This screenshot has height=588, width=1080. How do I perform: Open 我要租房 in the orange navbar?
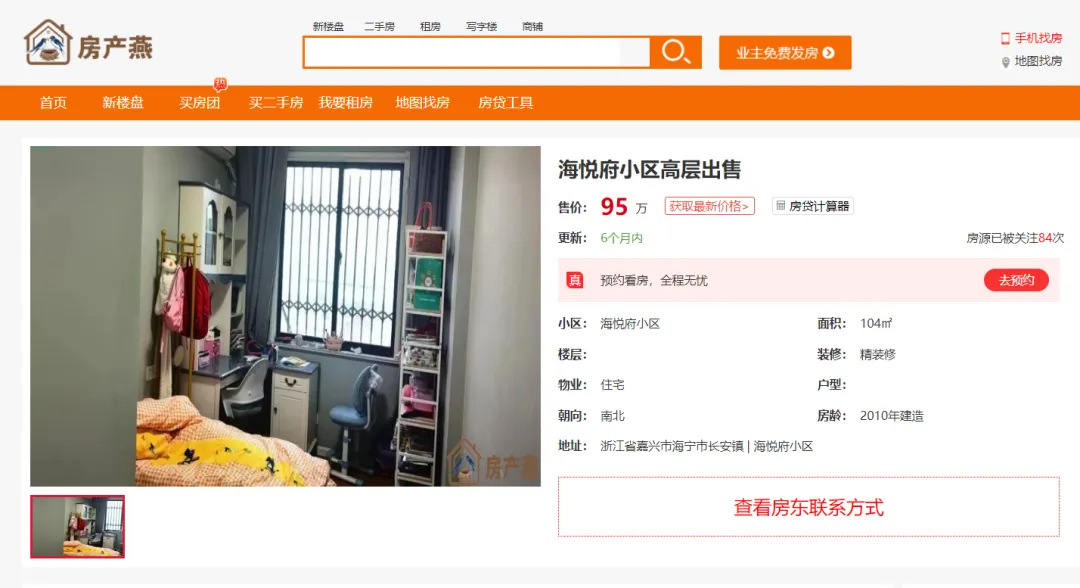[x=346, y=103]
